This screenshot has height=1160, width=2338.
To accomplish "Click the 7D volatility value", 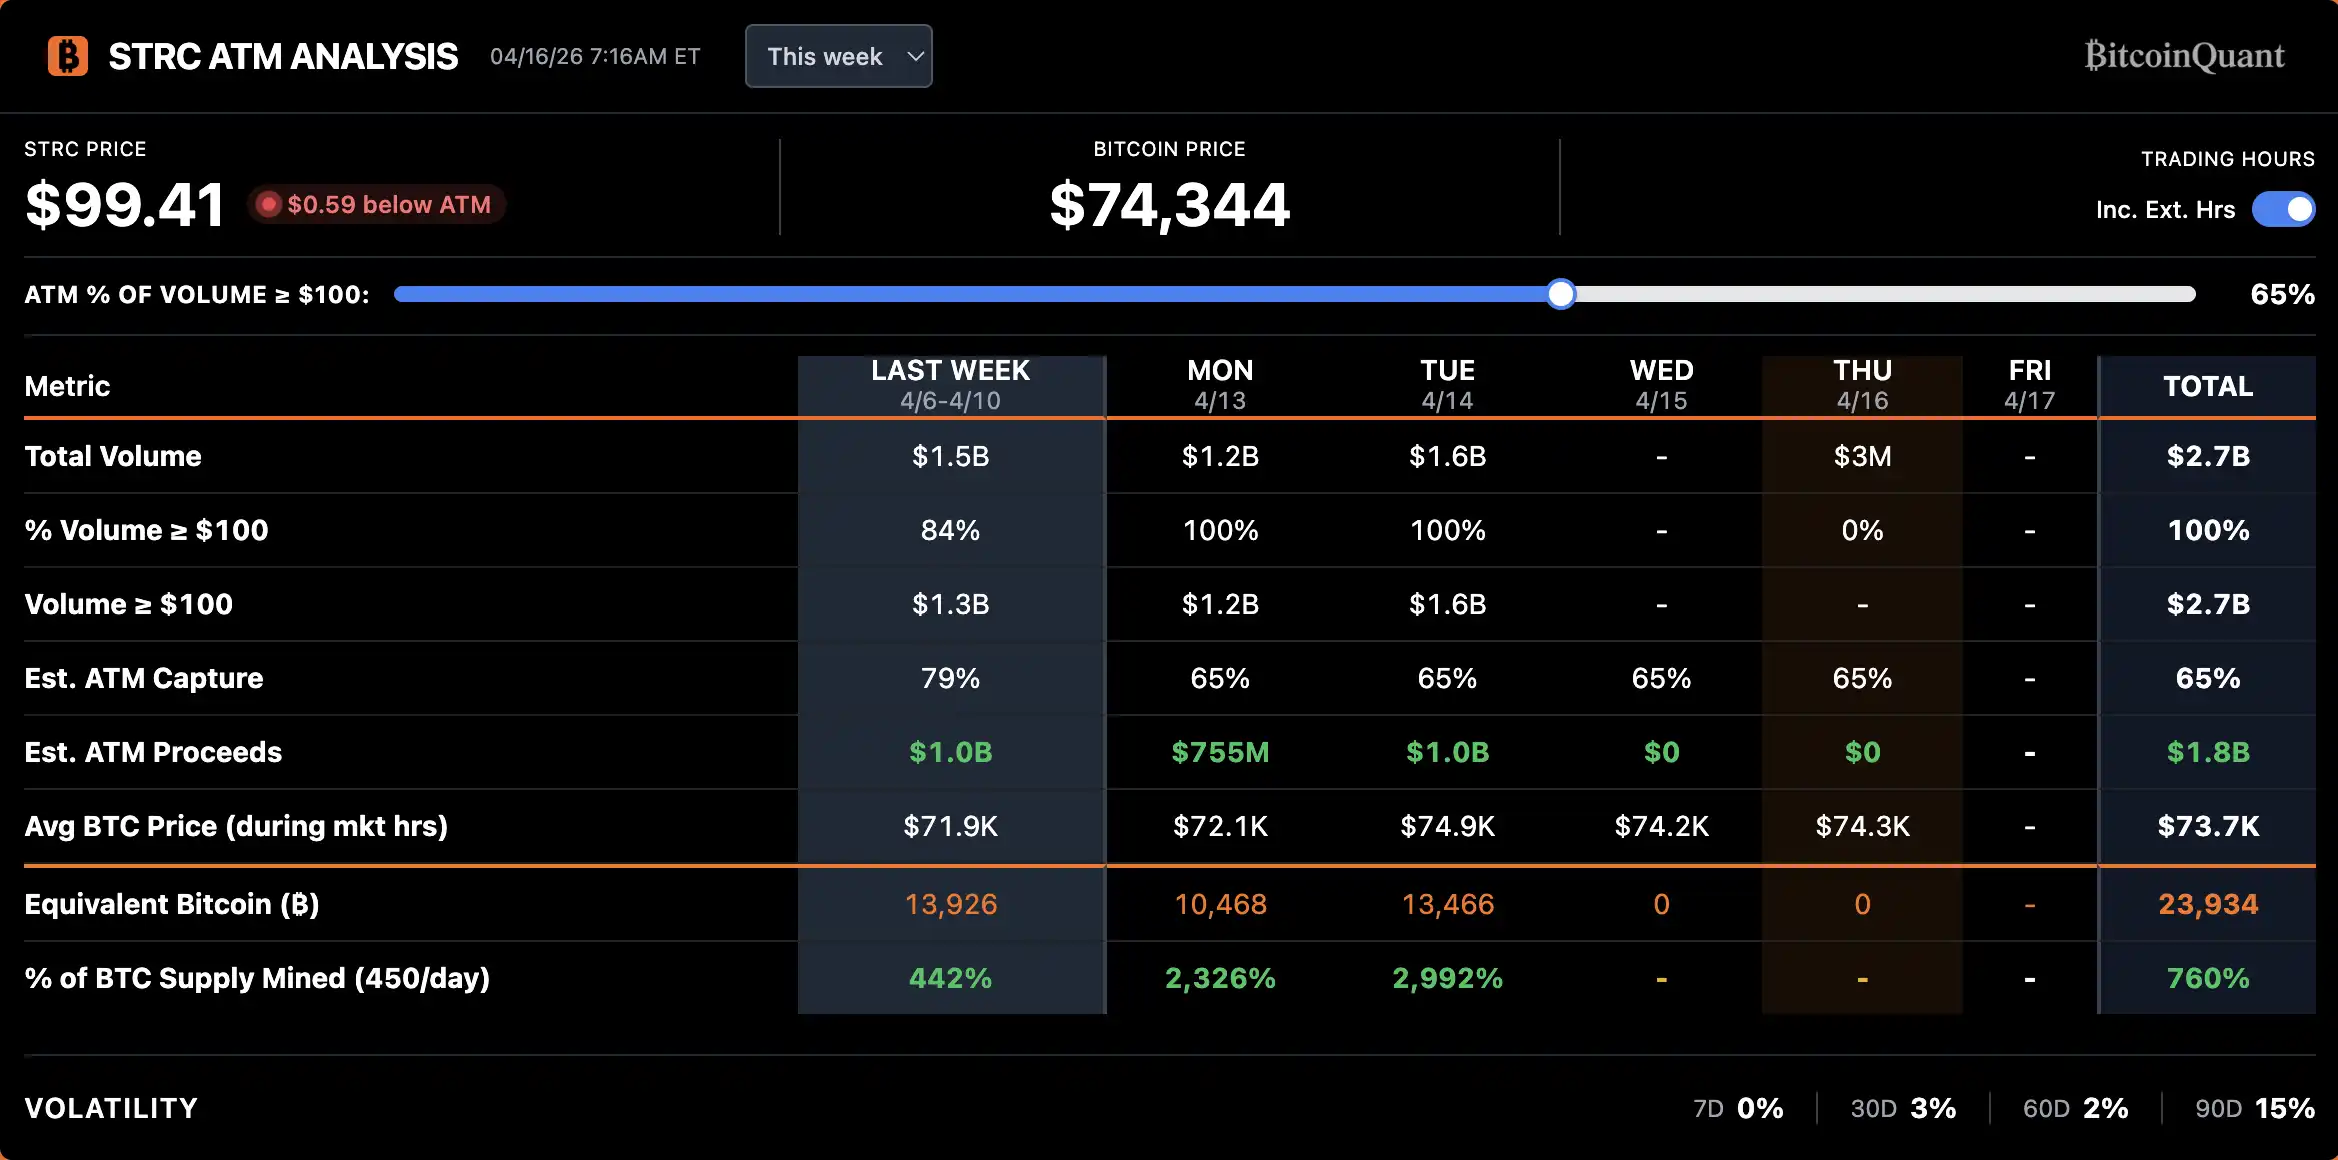I will 1760,1108.
